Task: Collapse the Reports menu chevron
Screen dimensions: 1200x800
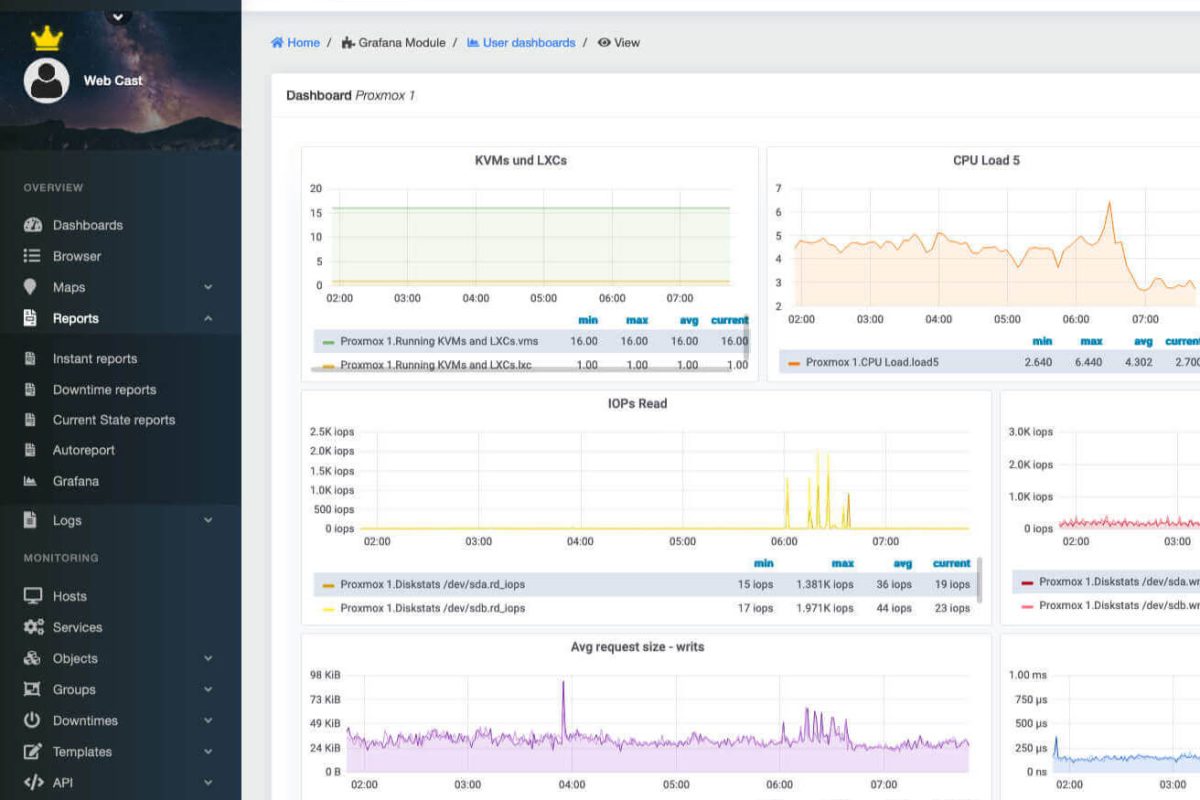Action: (208, 318)
